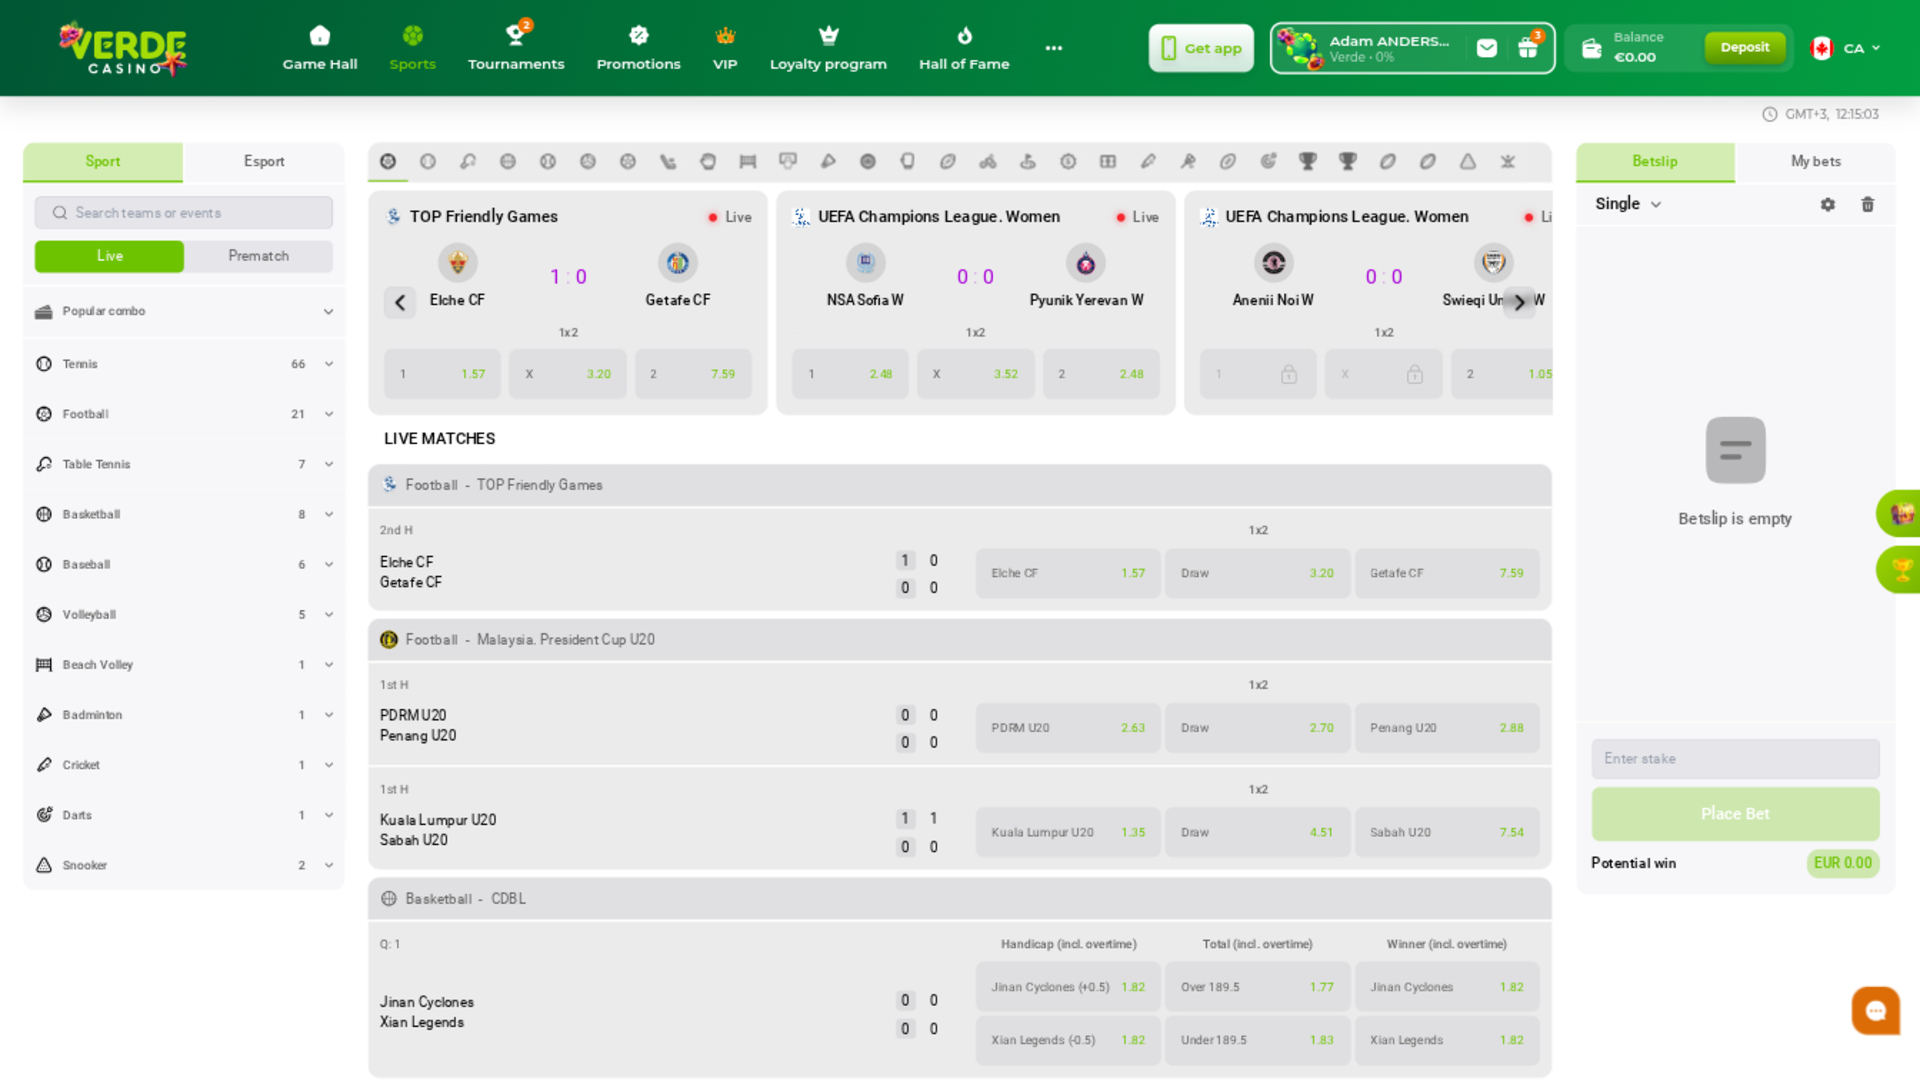Click the Deposit button
Screen dimensions: 1920x1080
1745,46
